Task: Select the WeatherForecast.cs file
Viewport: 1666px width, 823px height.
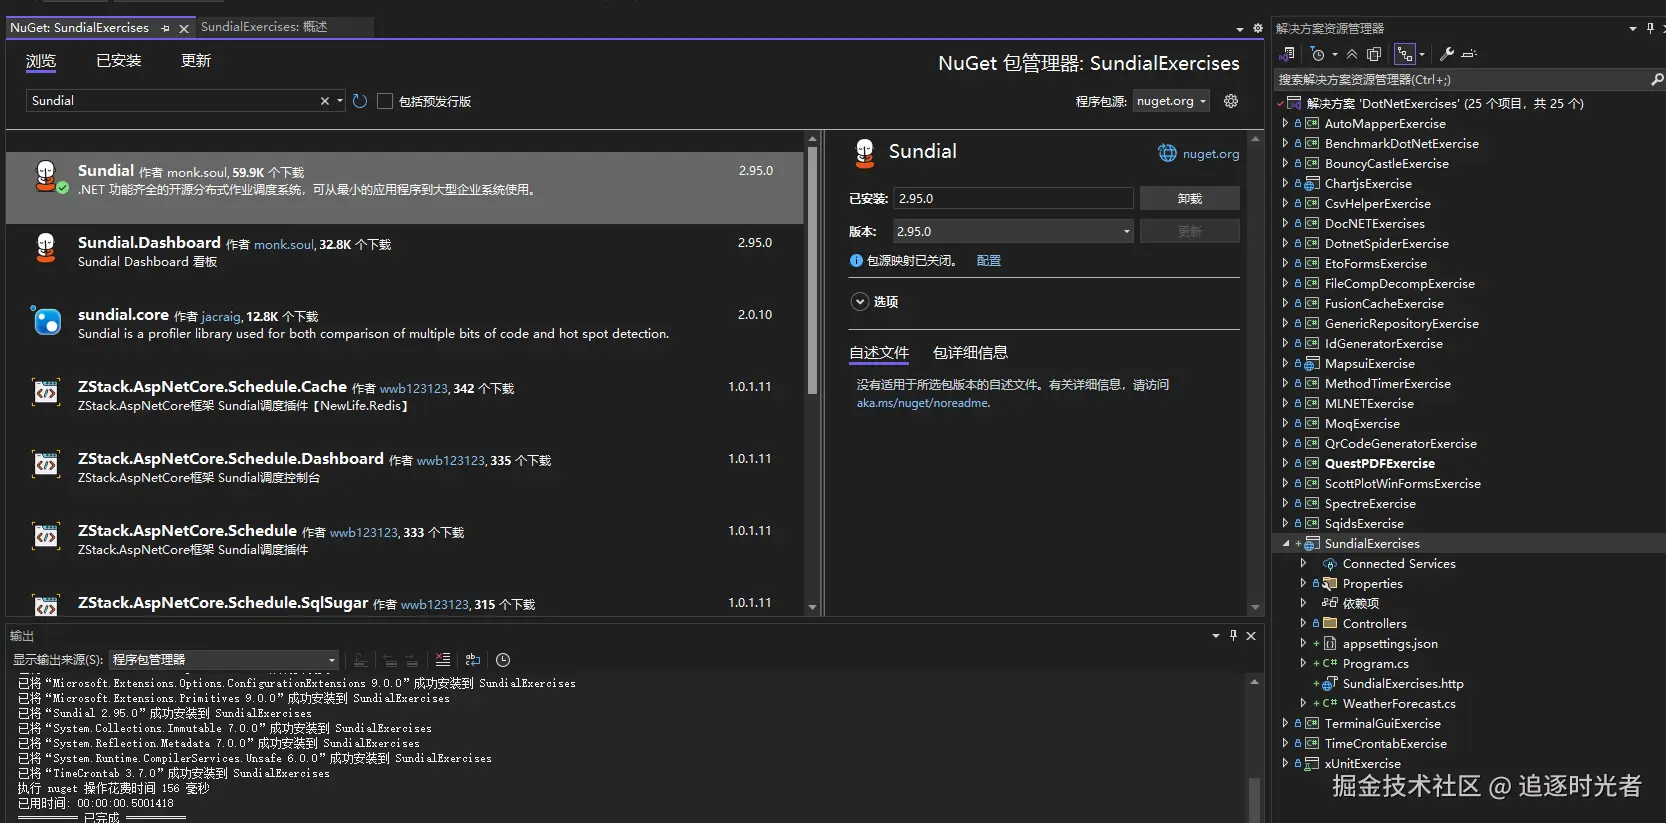Action: [x=1398, y=703]
